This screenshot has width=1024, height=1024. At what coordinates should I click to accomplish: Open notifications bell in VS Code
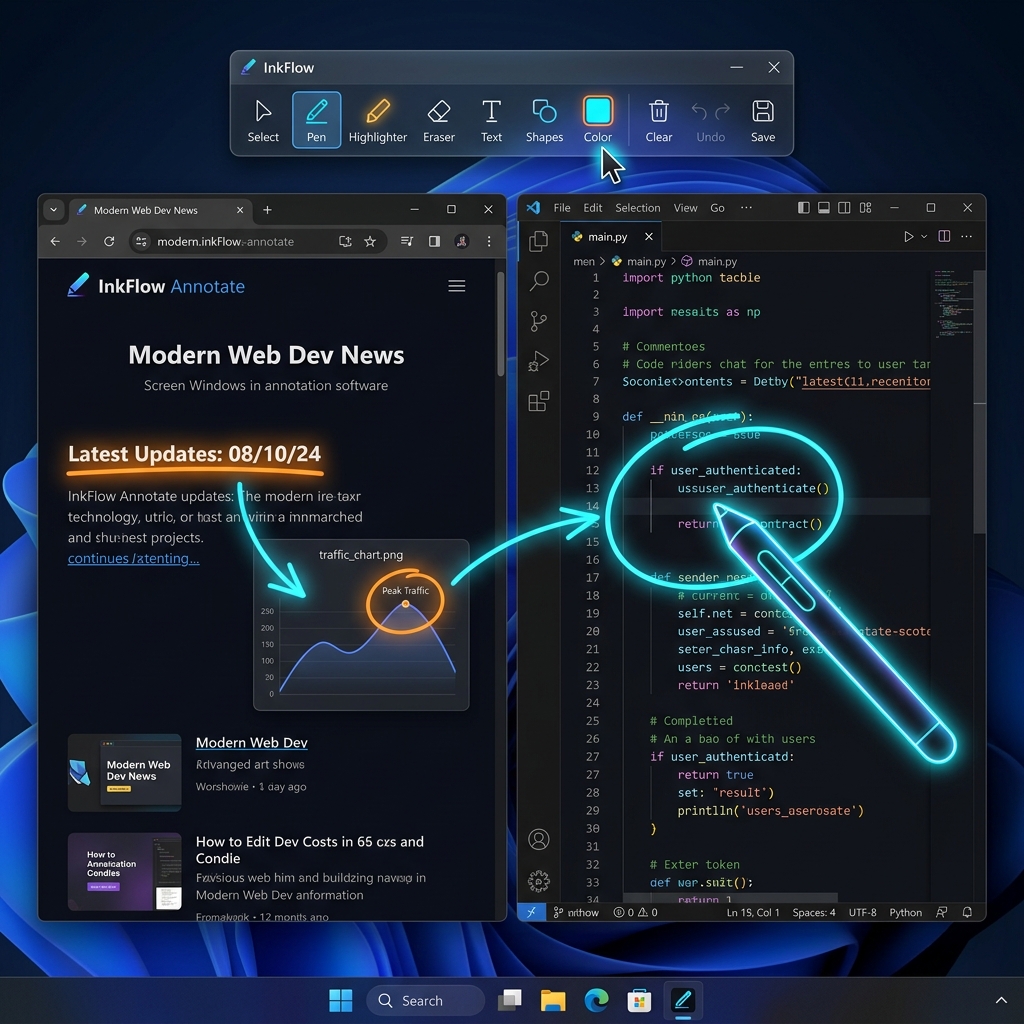point(967,912)
